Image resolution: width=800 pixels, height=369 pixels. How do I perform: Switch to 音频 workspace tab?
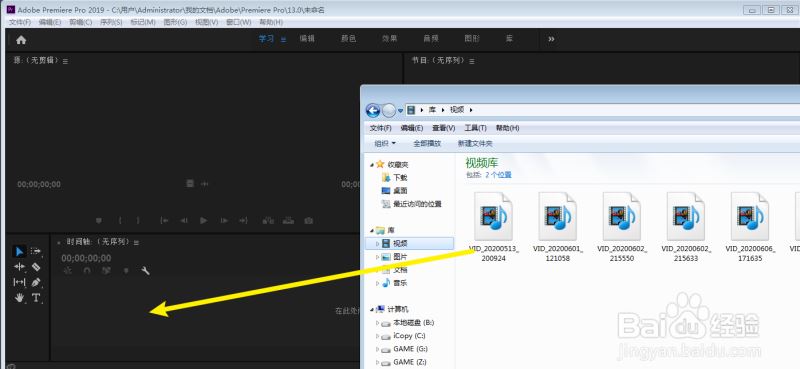coord(431,39)
